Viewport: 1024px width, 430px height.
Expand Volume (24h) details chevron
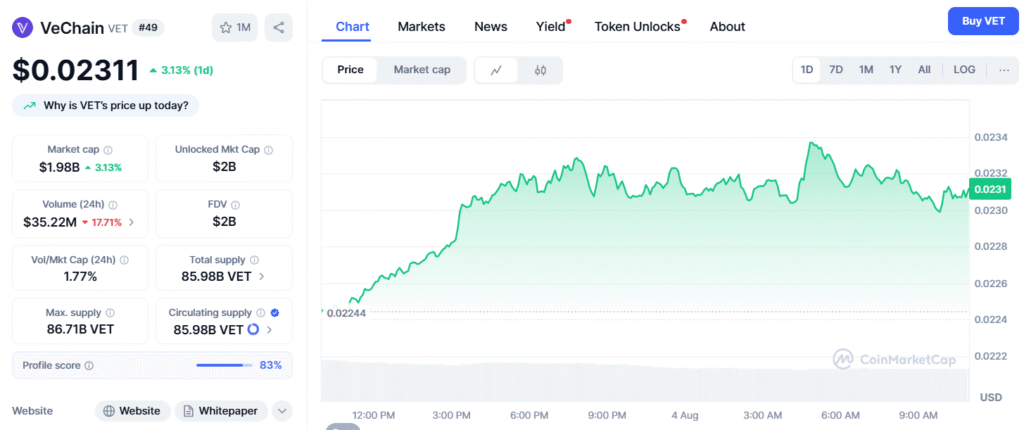tap(132, 222)
